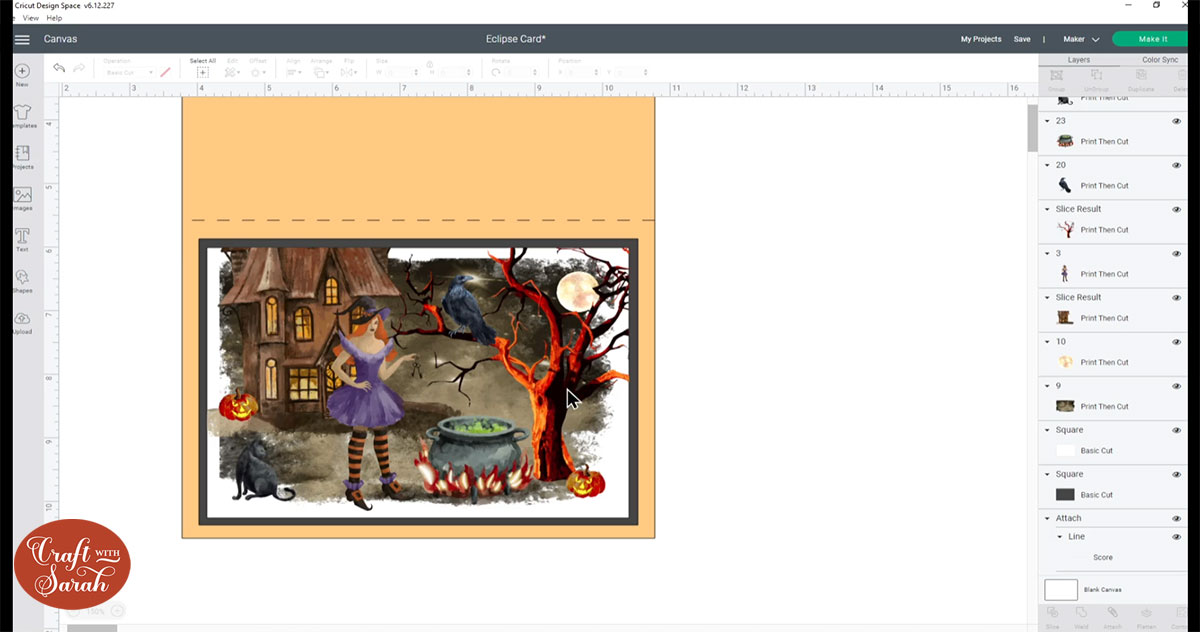Switch to the Color Sync tab
The image size is (1200, 632).
(x=1160, y=60)
